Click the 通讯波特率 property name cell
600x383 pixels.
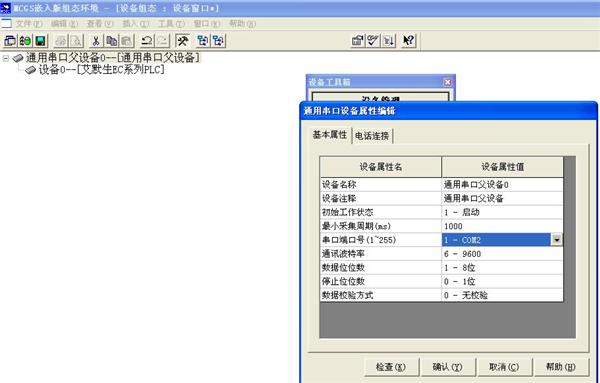(x=380, y=254)
